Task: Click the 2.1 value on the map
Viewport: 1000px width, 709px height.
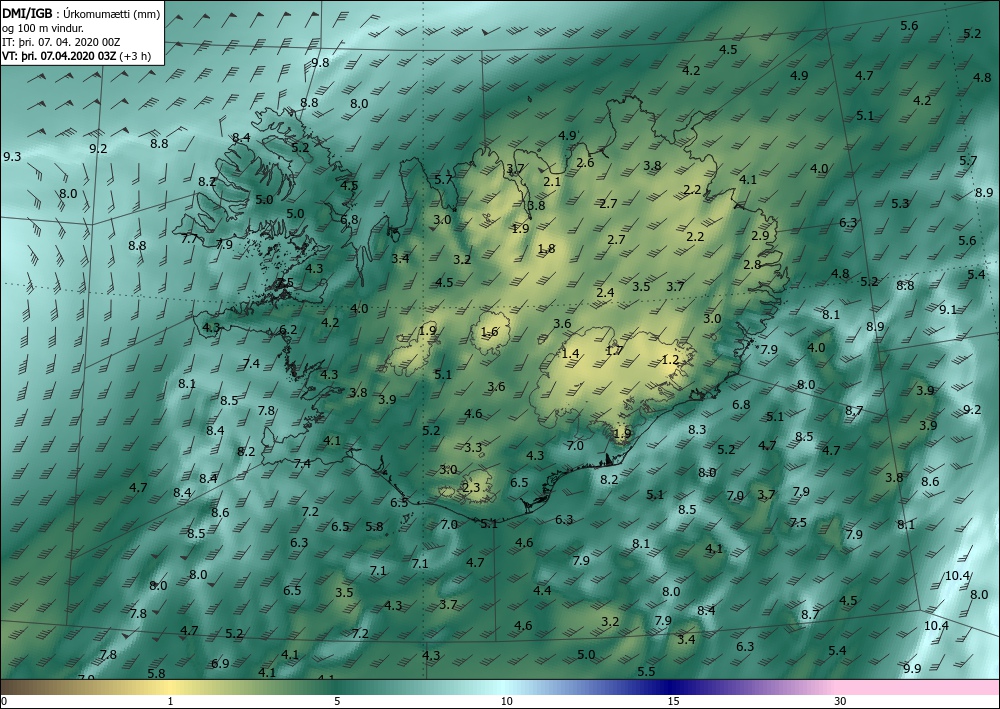Action: pos(552,182)
